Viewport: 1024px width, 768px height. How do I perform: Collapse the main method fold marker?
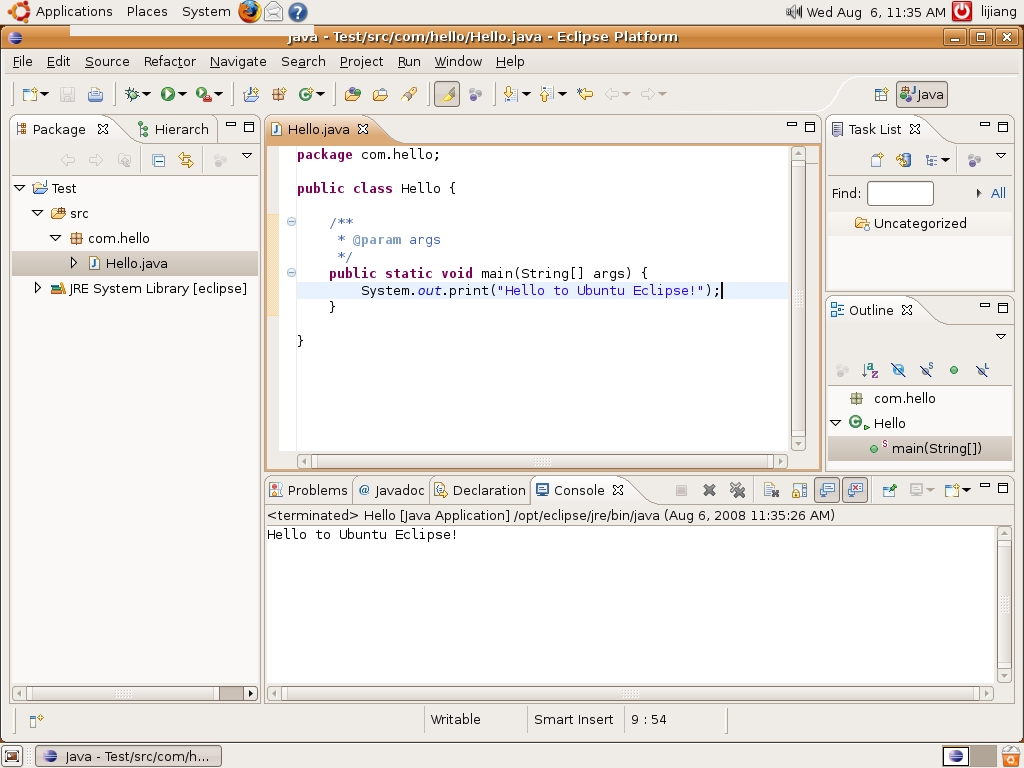point(292,273)
